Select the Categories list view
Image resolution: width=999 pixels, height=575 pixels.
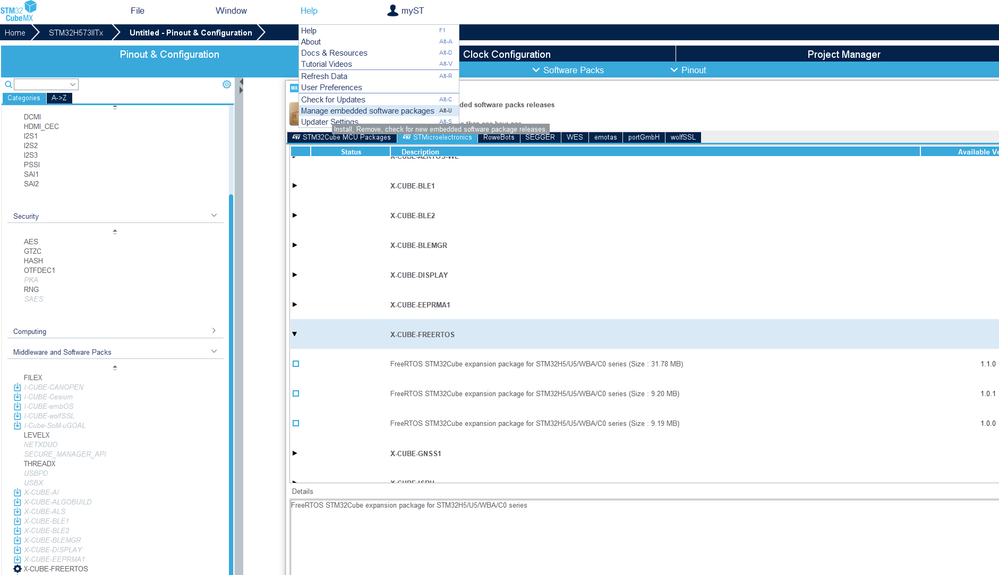coord(24,98)
